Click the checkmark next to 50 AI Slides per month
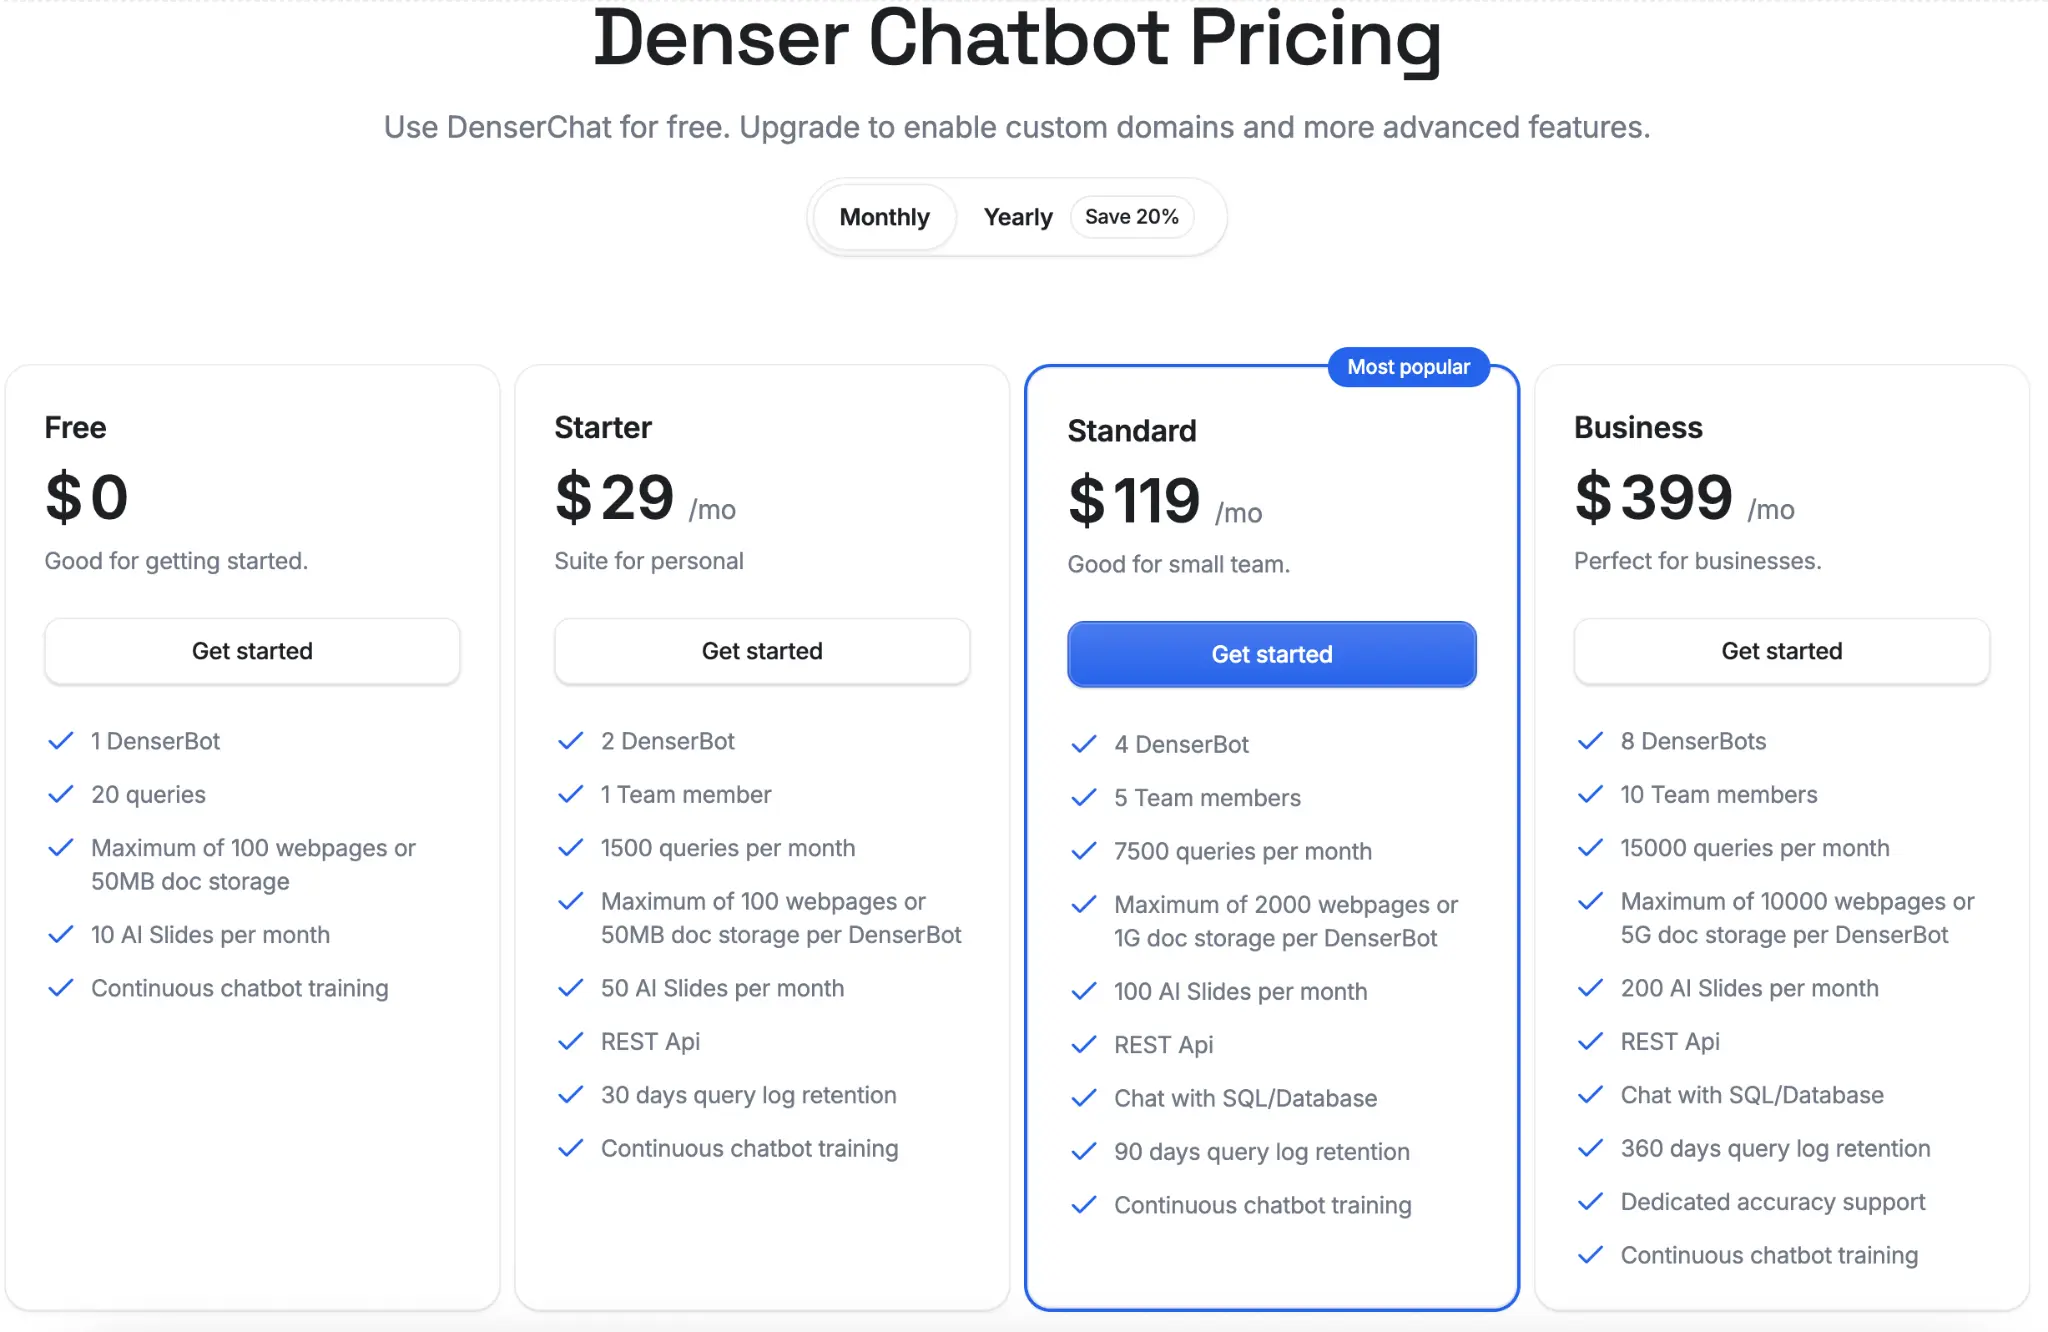The image size is (2048, 1332). pos(570,988)
